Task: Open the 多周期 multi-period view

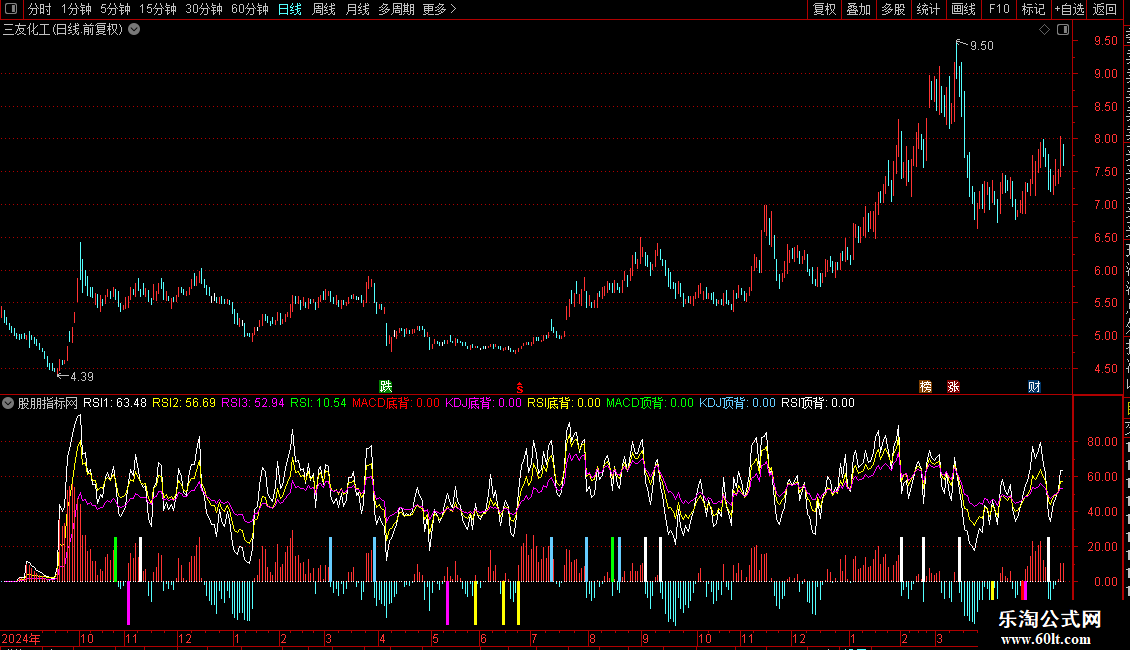Action: pos(396,9)
